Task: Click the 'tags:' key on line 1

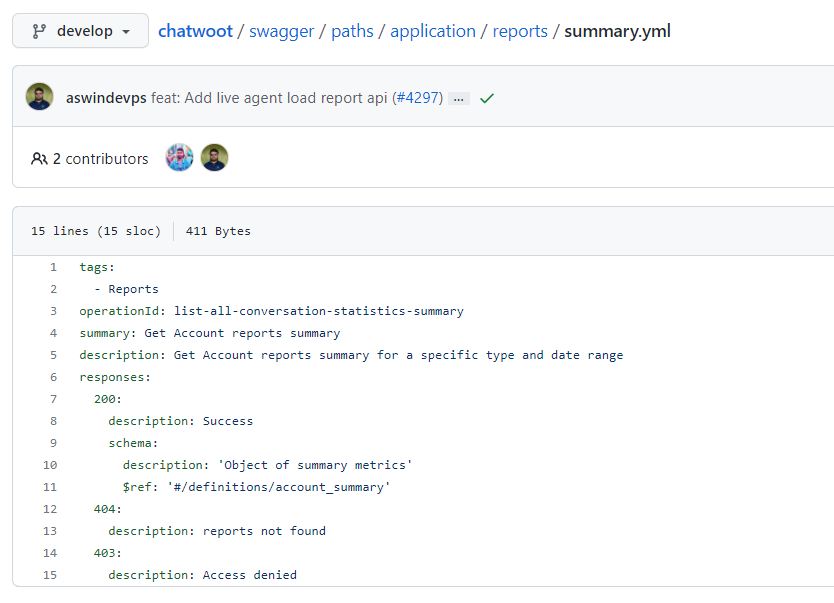Action: click(x=97, y=267)
